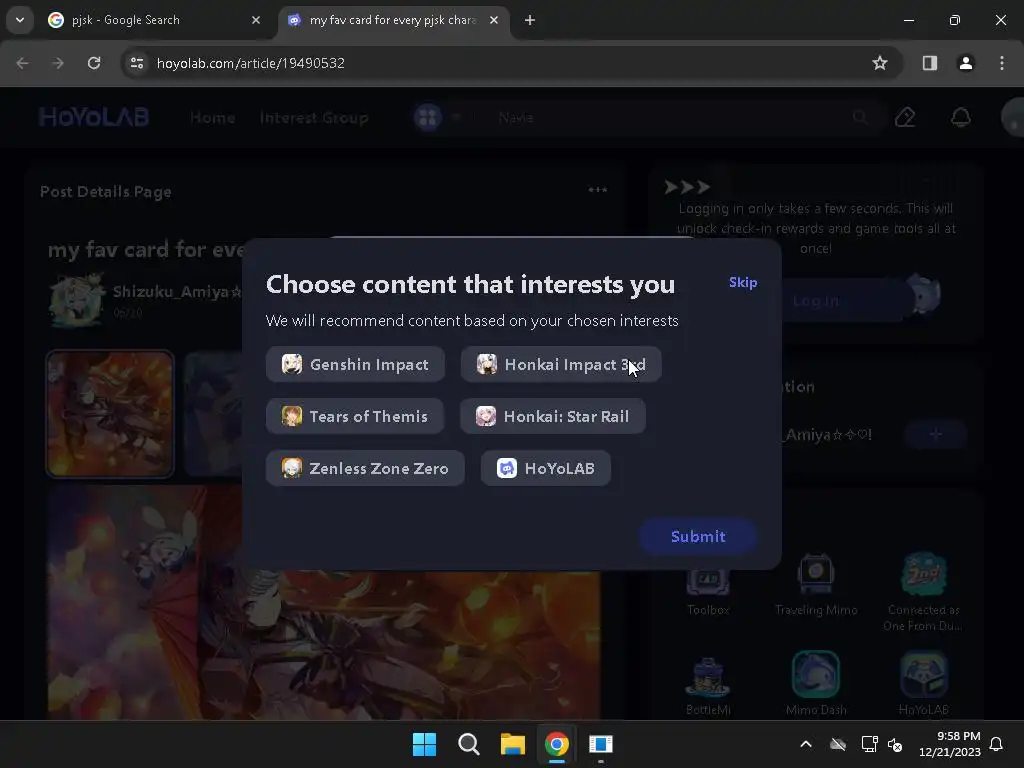Open the Windows Start menu
Image resolution: width=1024 pixels, height=768 pixels.
(424, 744)
